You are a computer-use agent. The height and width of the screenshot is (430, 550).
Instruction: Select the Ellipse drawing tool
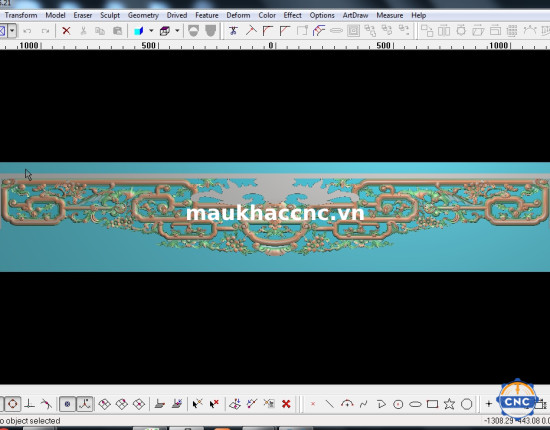pos(415,404)
